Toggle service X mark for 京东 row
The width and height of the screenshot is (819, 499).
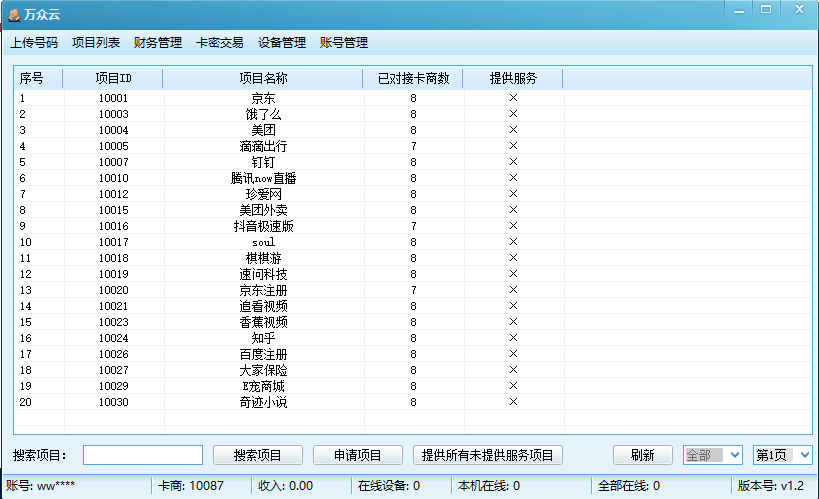513,98
